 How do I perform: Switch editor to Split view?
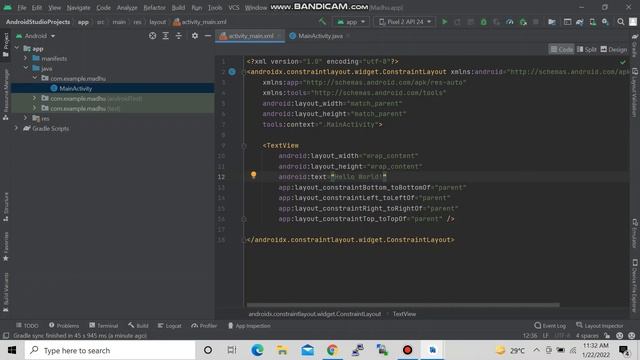click(587, 49)
